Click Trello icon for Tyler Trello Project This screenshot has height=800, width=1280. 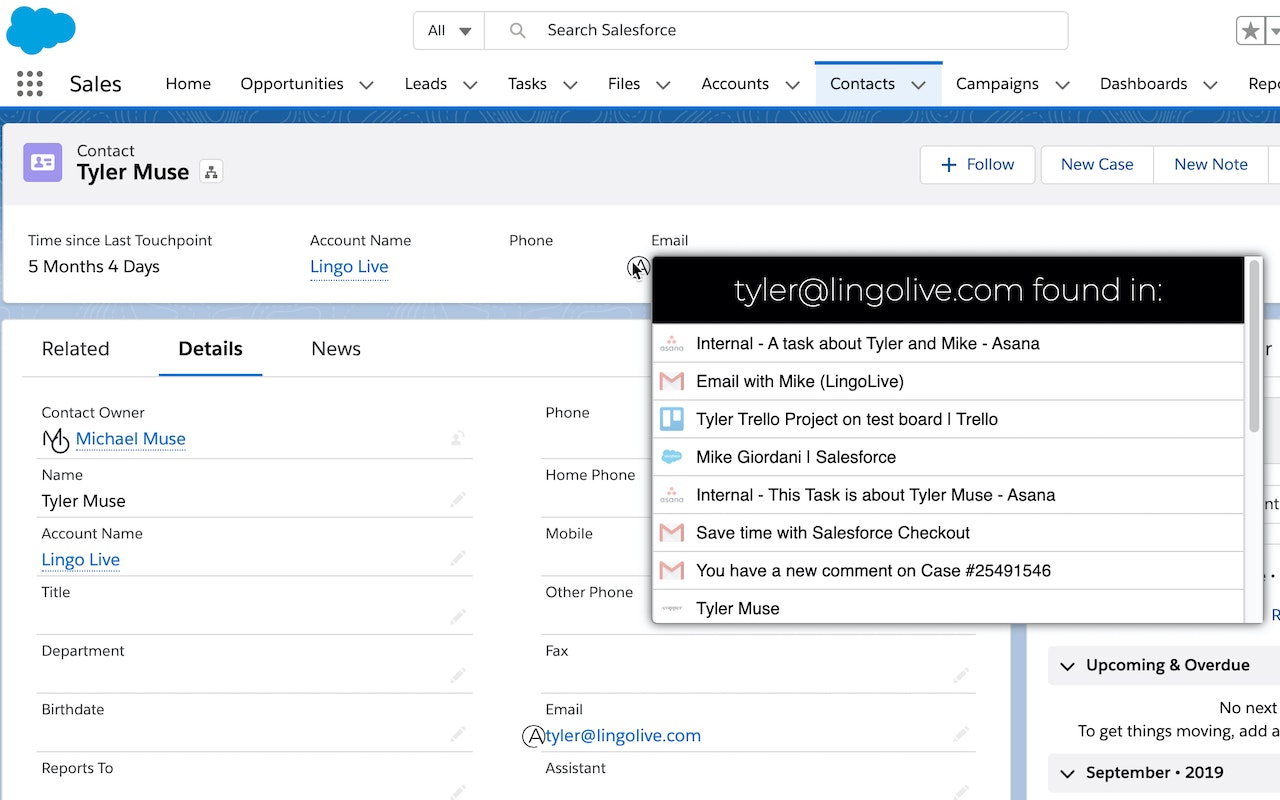coord(672,419)
